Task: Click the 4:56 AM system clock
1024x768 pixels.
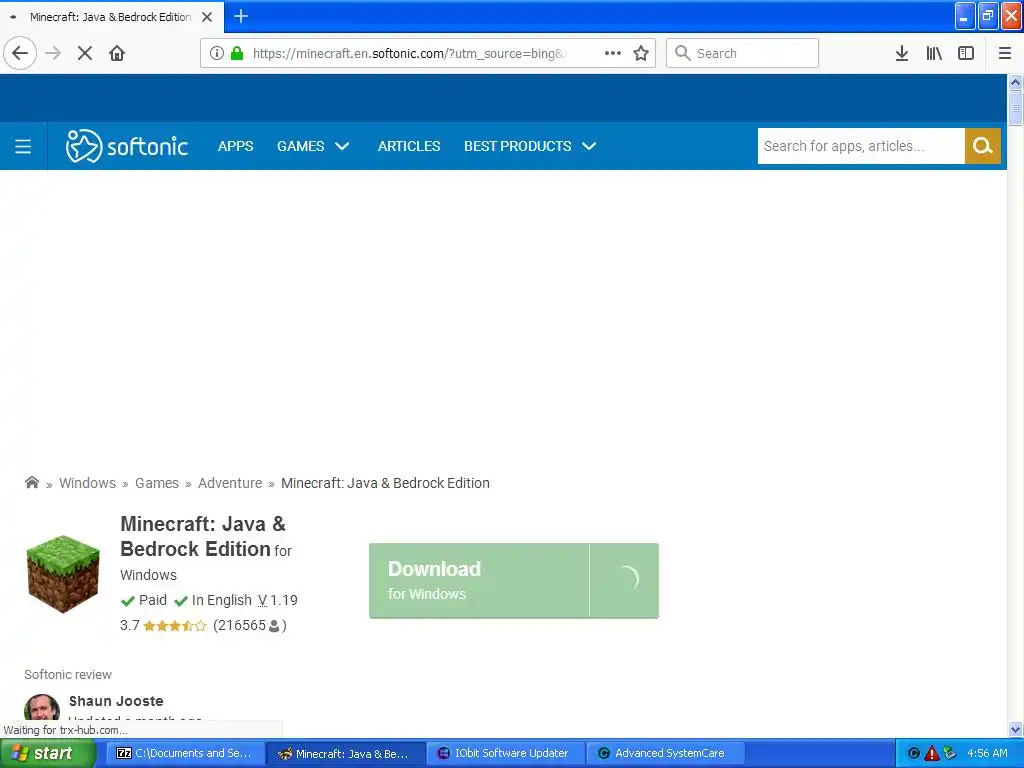Action: pos(987,753)
